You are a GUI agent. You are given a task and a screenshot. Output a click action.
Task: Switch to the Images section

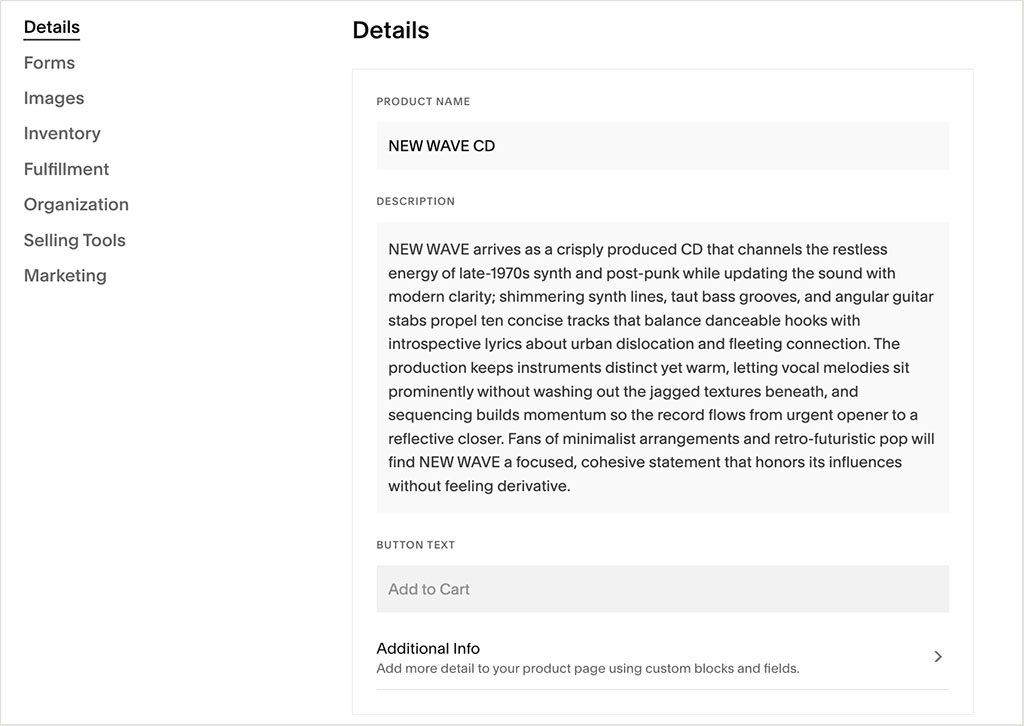point(54,98)
